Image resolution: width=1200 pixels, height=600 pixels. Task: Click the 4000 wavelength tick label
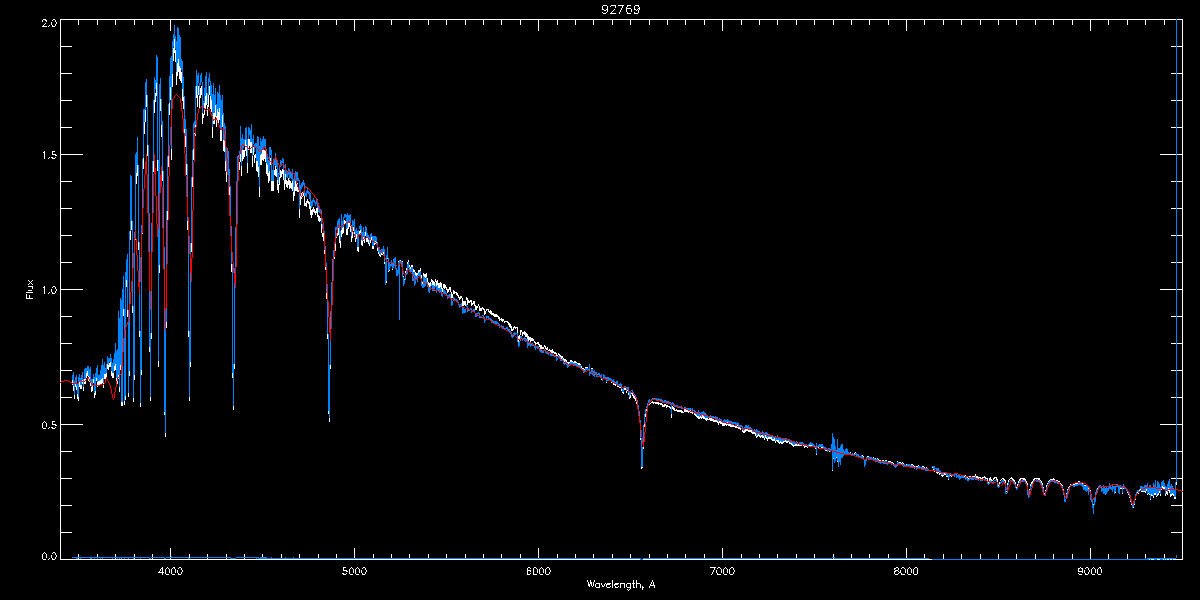171,571
